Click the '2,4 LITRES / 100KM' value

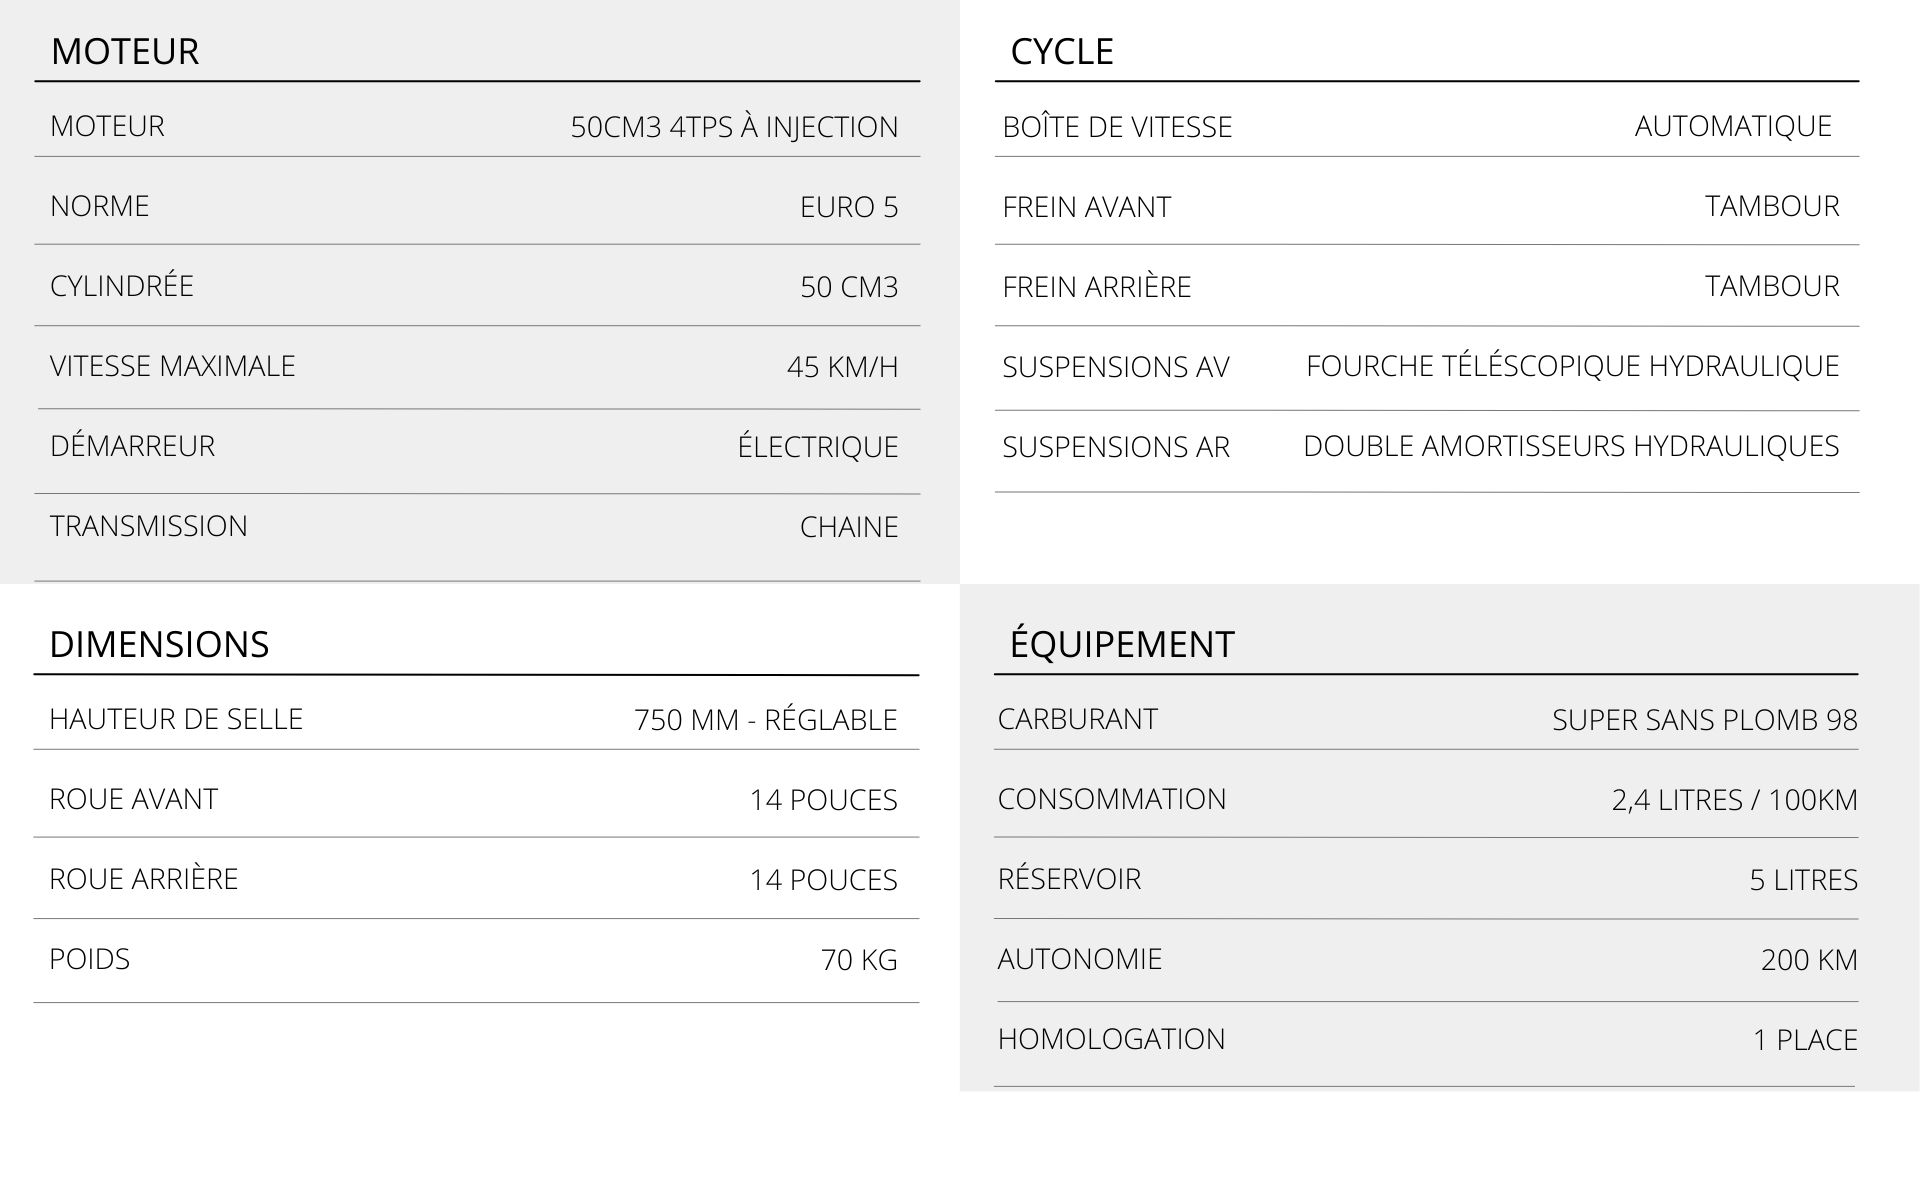tap(1734, 800)
